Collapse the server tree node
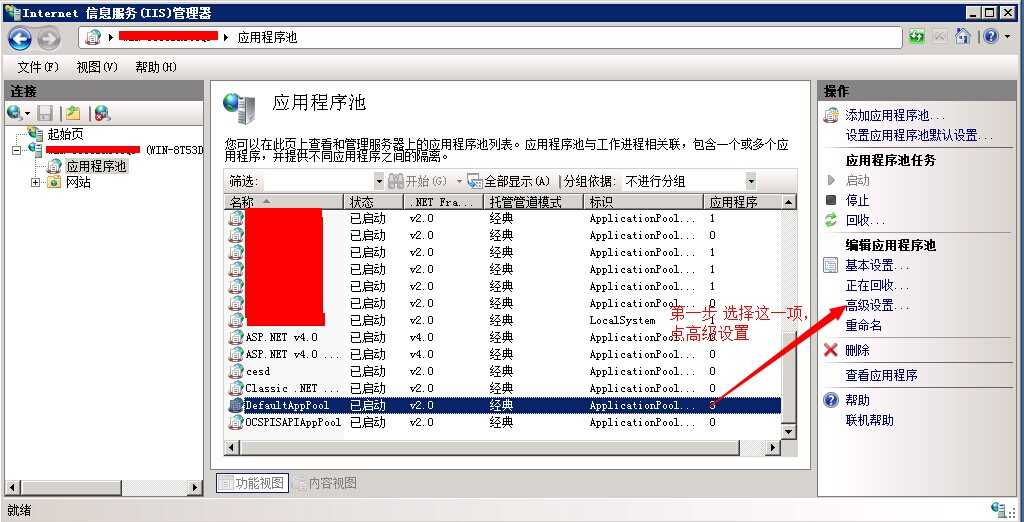 (x=16, y=150)
